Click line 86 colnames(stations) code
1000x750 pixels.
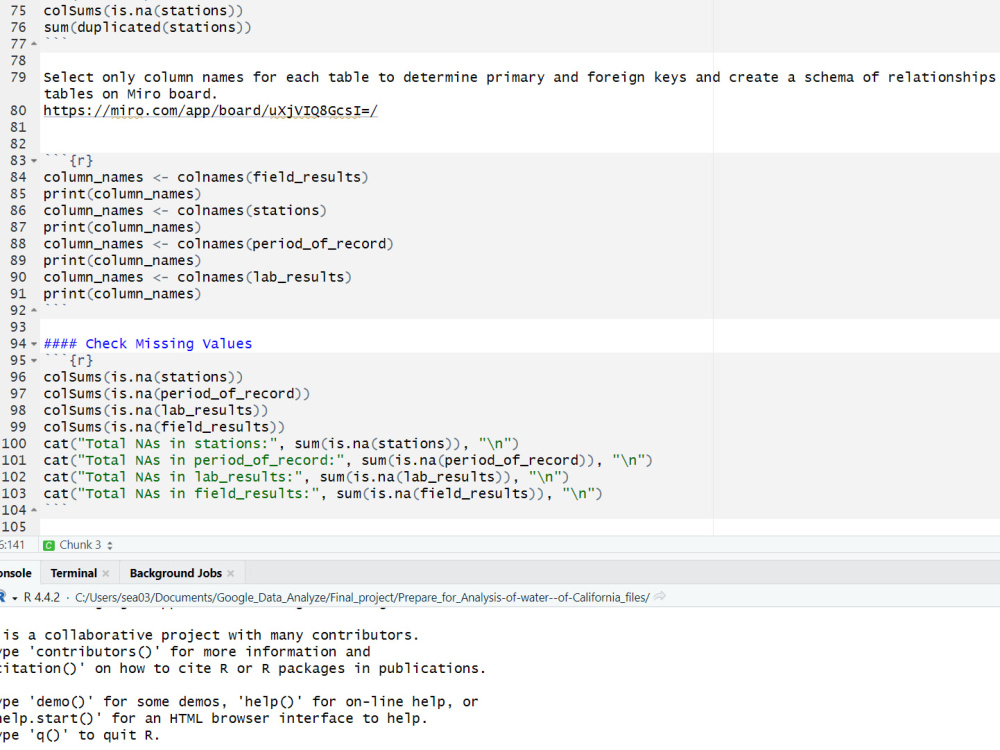(x=185, y=210)
